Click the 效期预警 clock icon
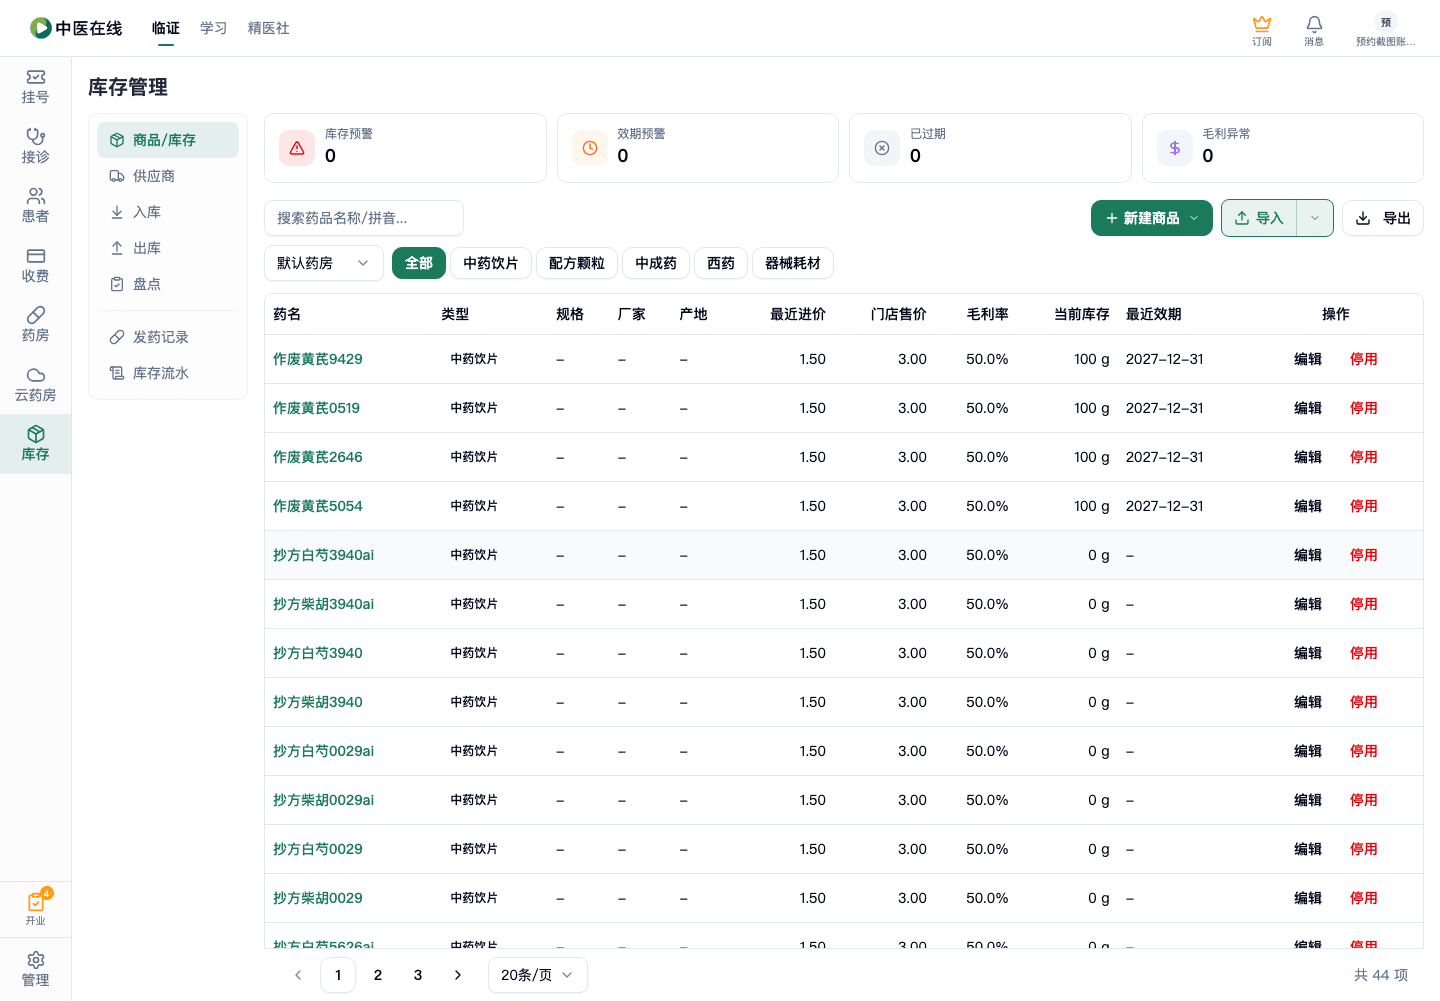 click(x=590, y=148)
